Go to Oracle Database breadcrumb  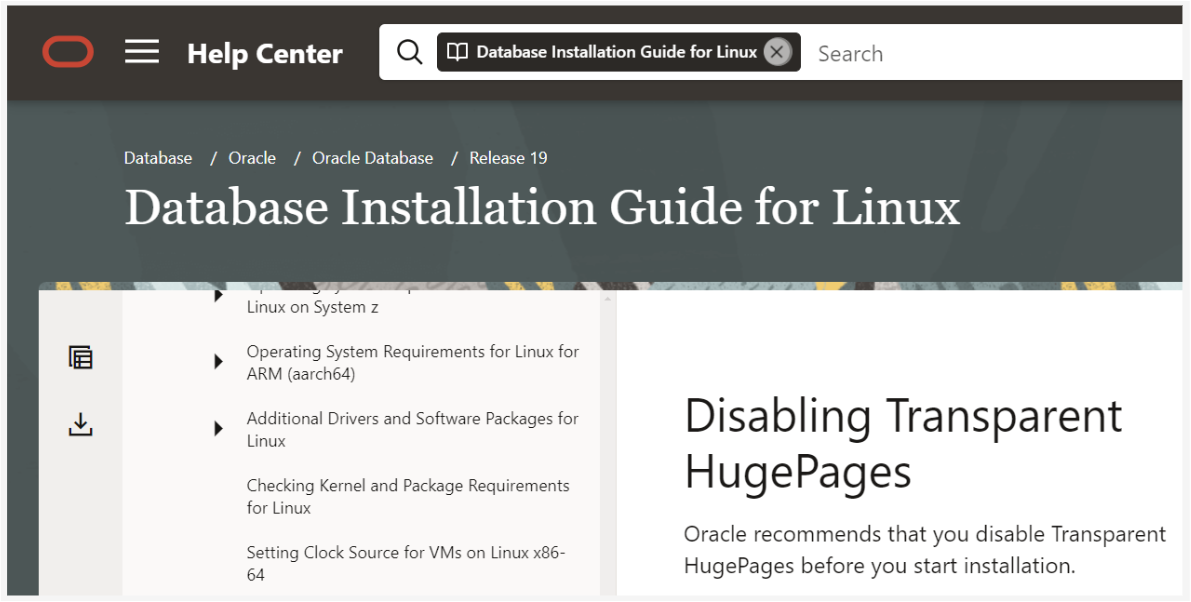[x=373, y=158]
